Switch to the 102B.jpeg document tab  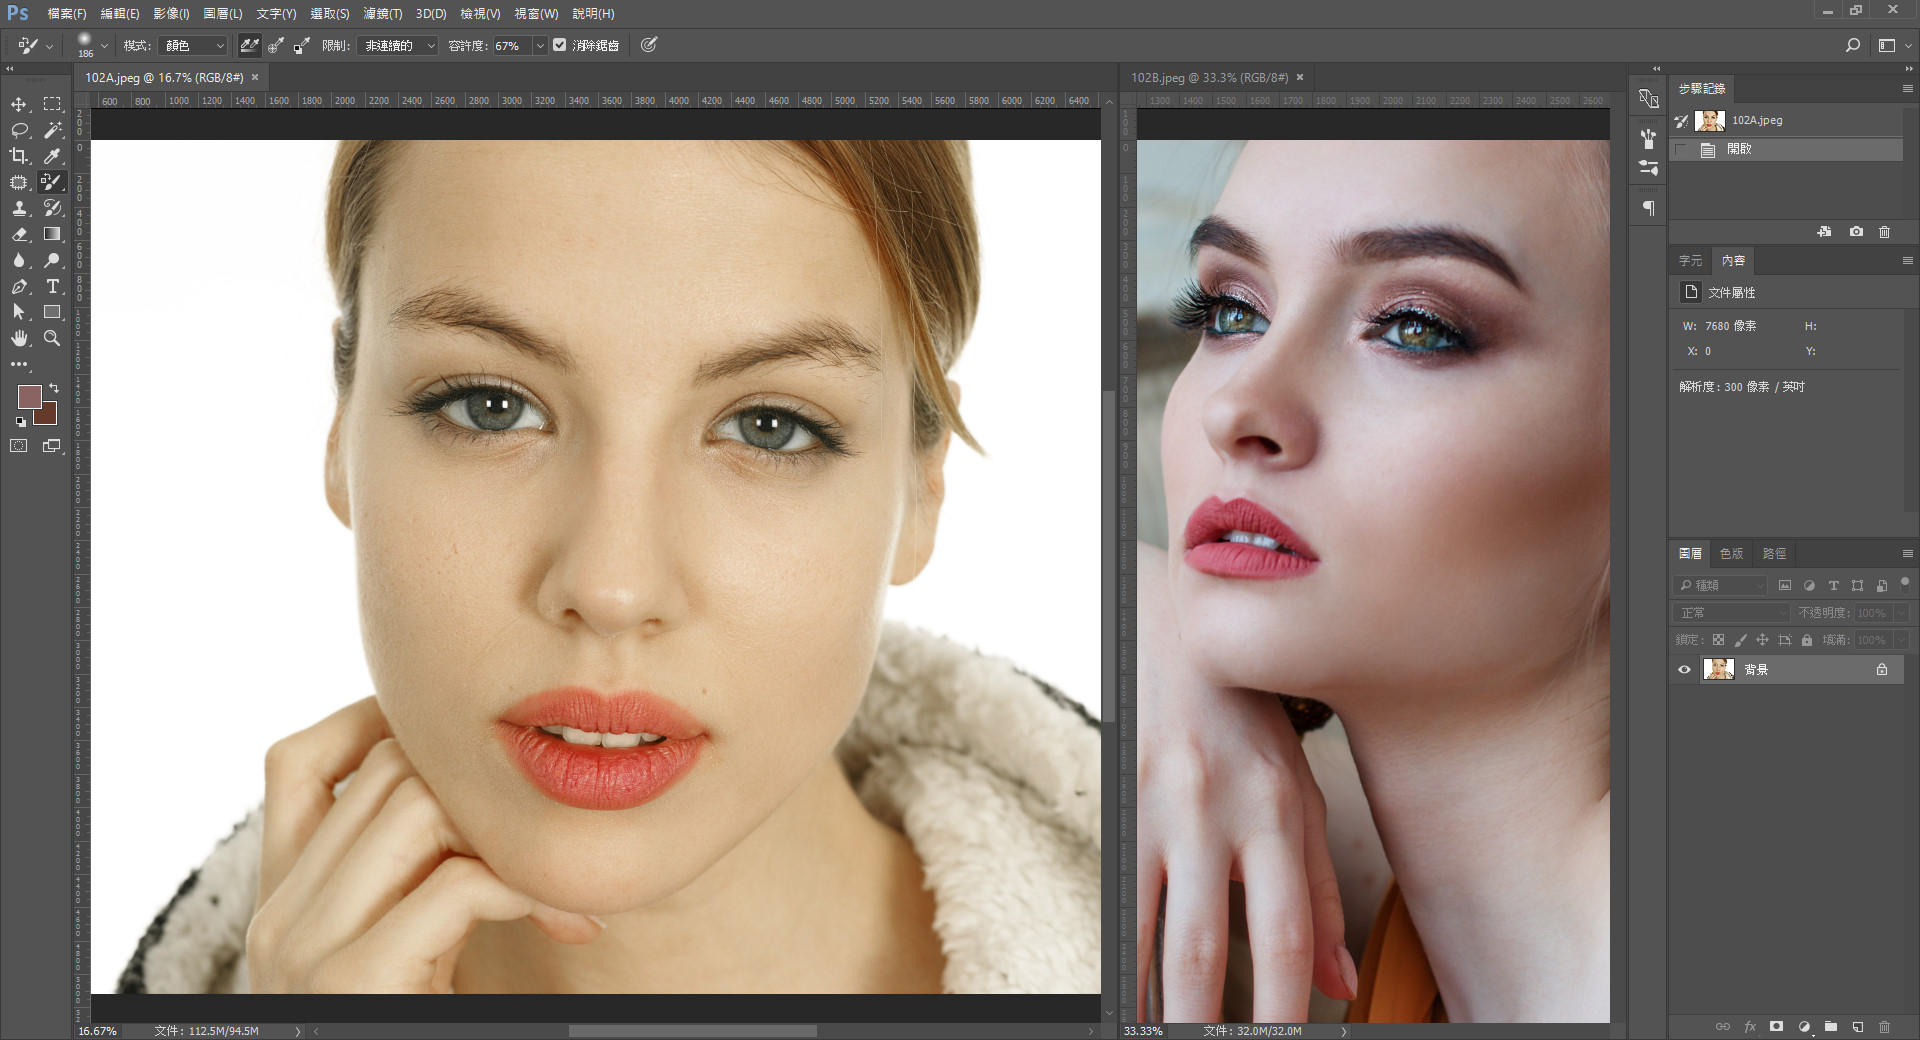(1210, 77)
